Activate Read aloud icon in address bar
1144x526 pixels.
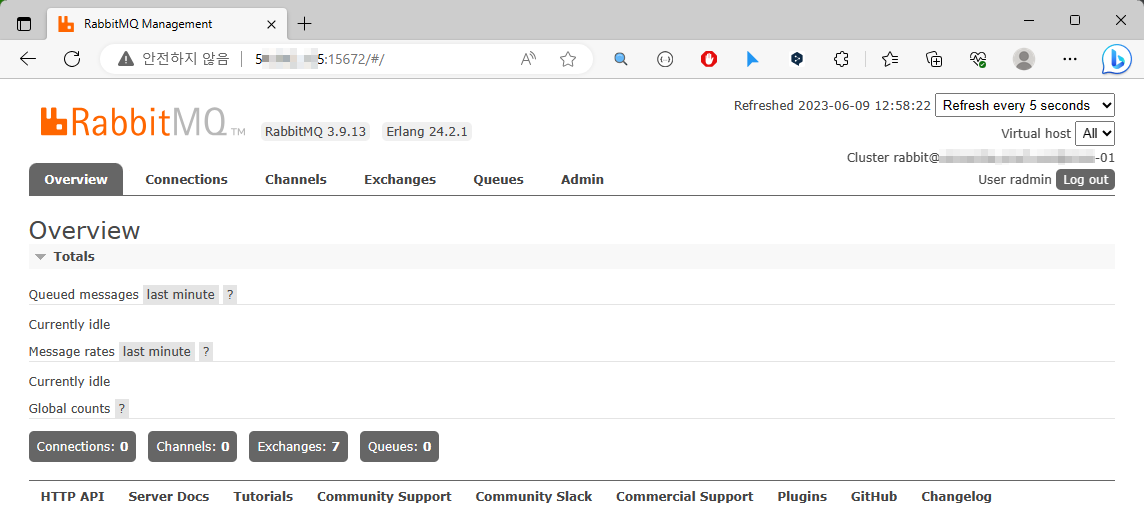(528, 59)
